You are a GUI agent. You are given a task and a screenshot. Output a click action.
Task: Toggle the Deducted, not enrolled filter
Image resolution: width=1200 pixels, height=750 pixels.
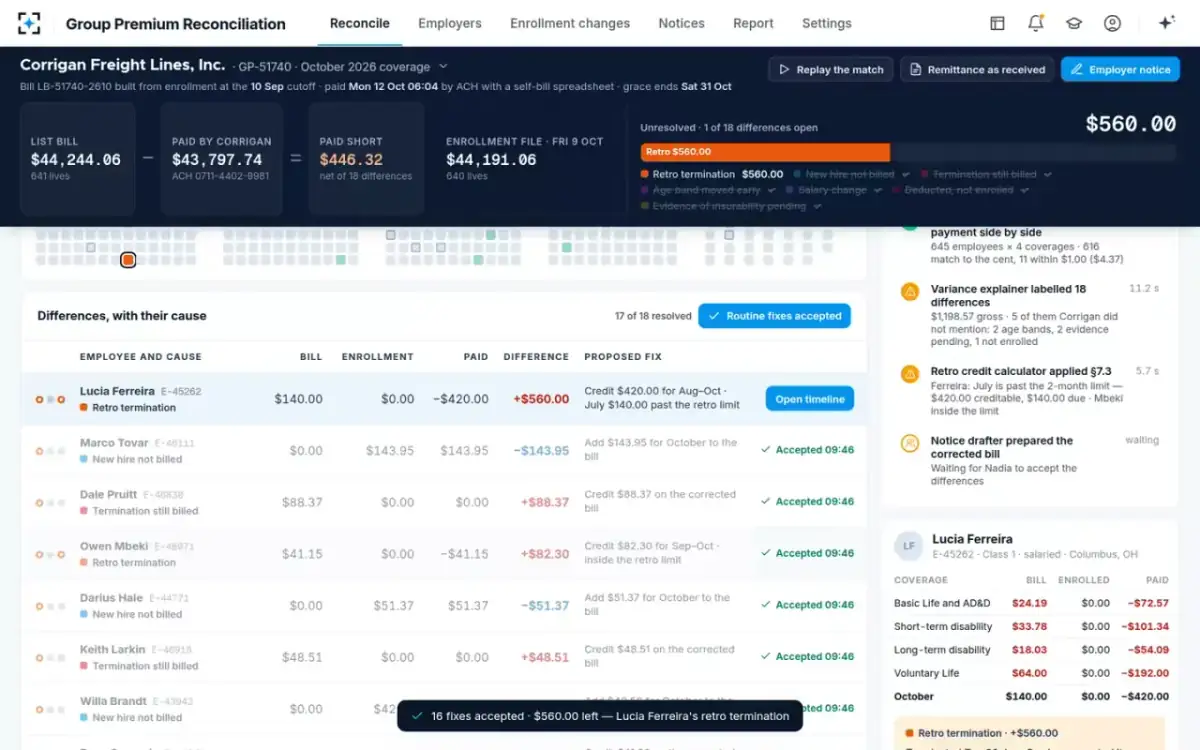click(963, 190)
